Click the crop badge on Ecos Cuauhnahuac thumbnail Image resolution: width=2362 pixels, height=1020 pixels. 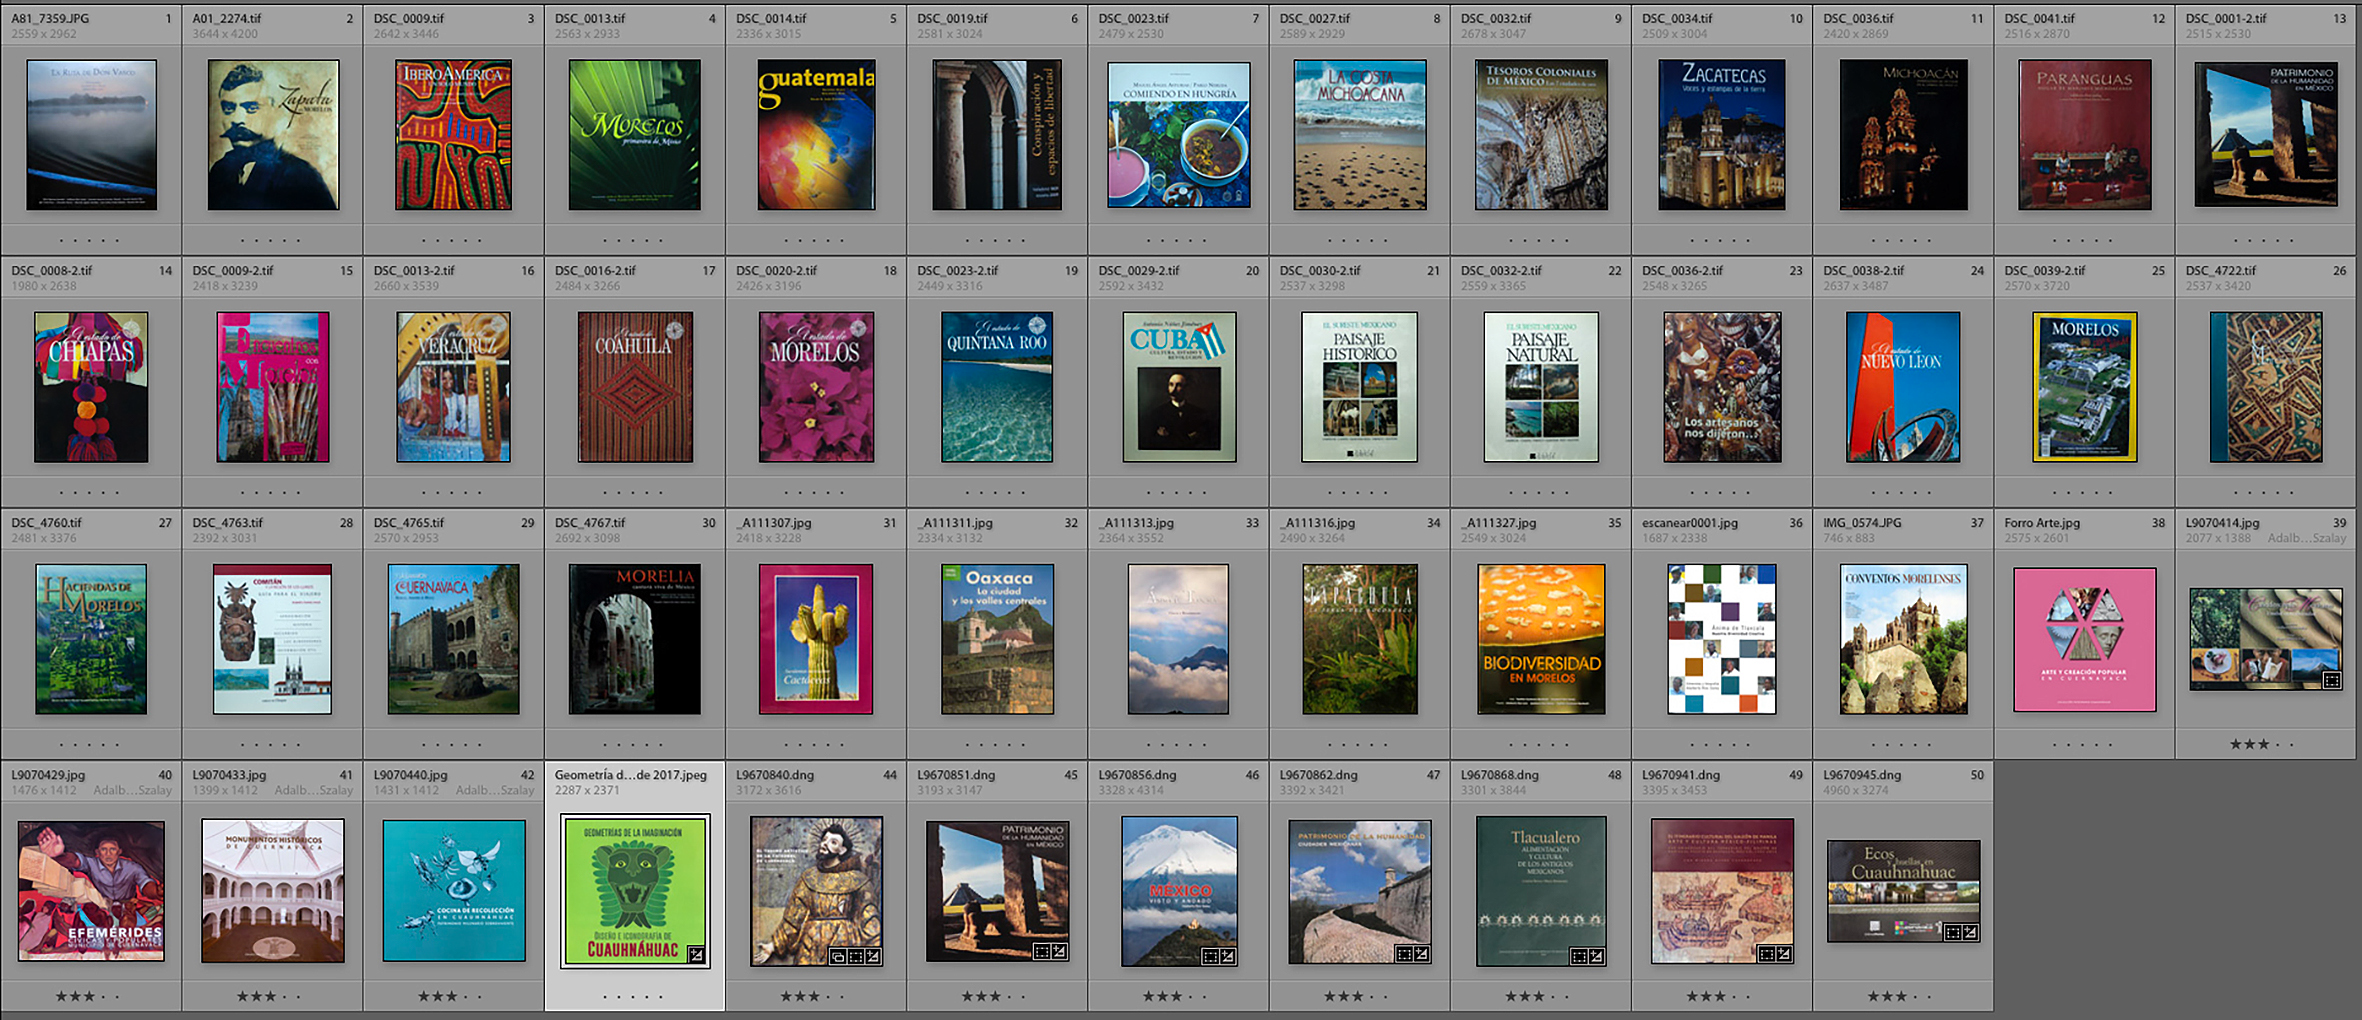(1952, 933)
